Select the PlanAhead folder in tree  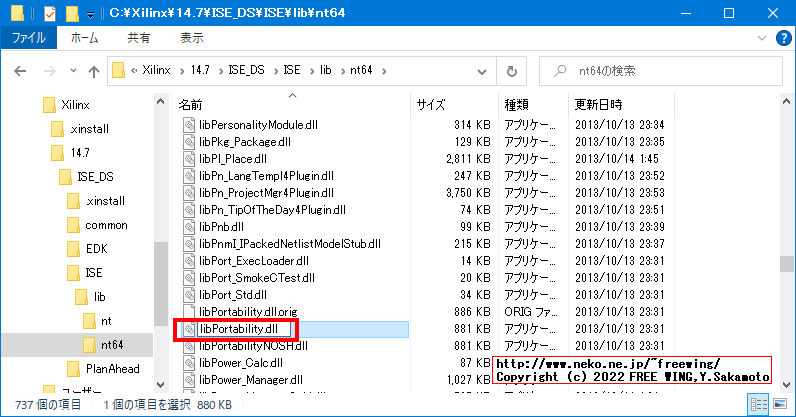(x=112, y=369)
